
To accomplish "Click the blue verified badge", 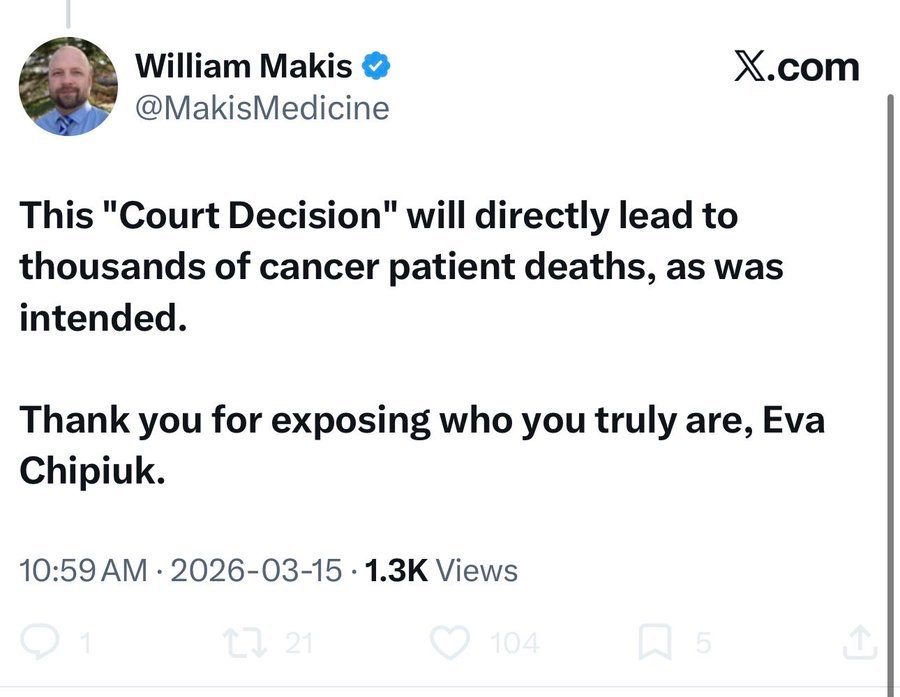I will click(x=375, y=68).
